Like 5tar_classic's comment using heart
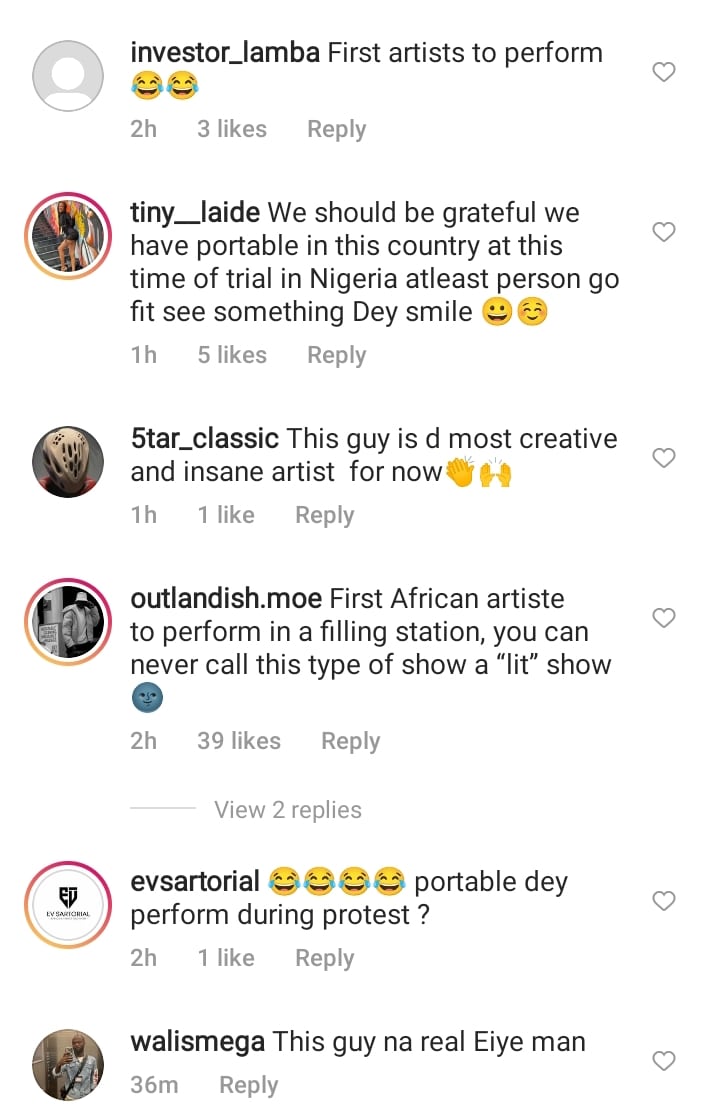 pyautogui.click(x=664, y=458)
